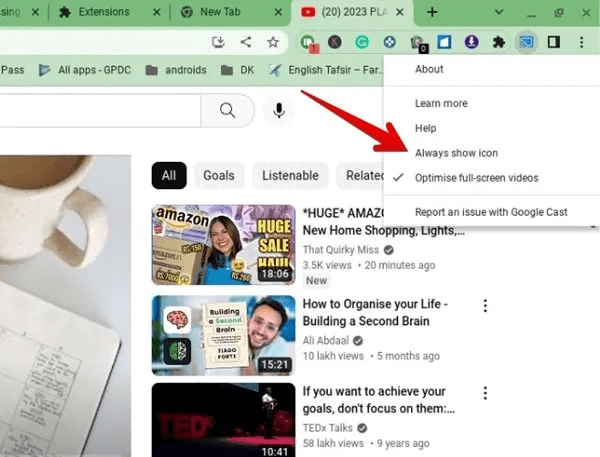Viewport: 600px width, 457px height.
Task: Open the Chrome three-dot menu
Action: pos(581,42)
